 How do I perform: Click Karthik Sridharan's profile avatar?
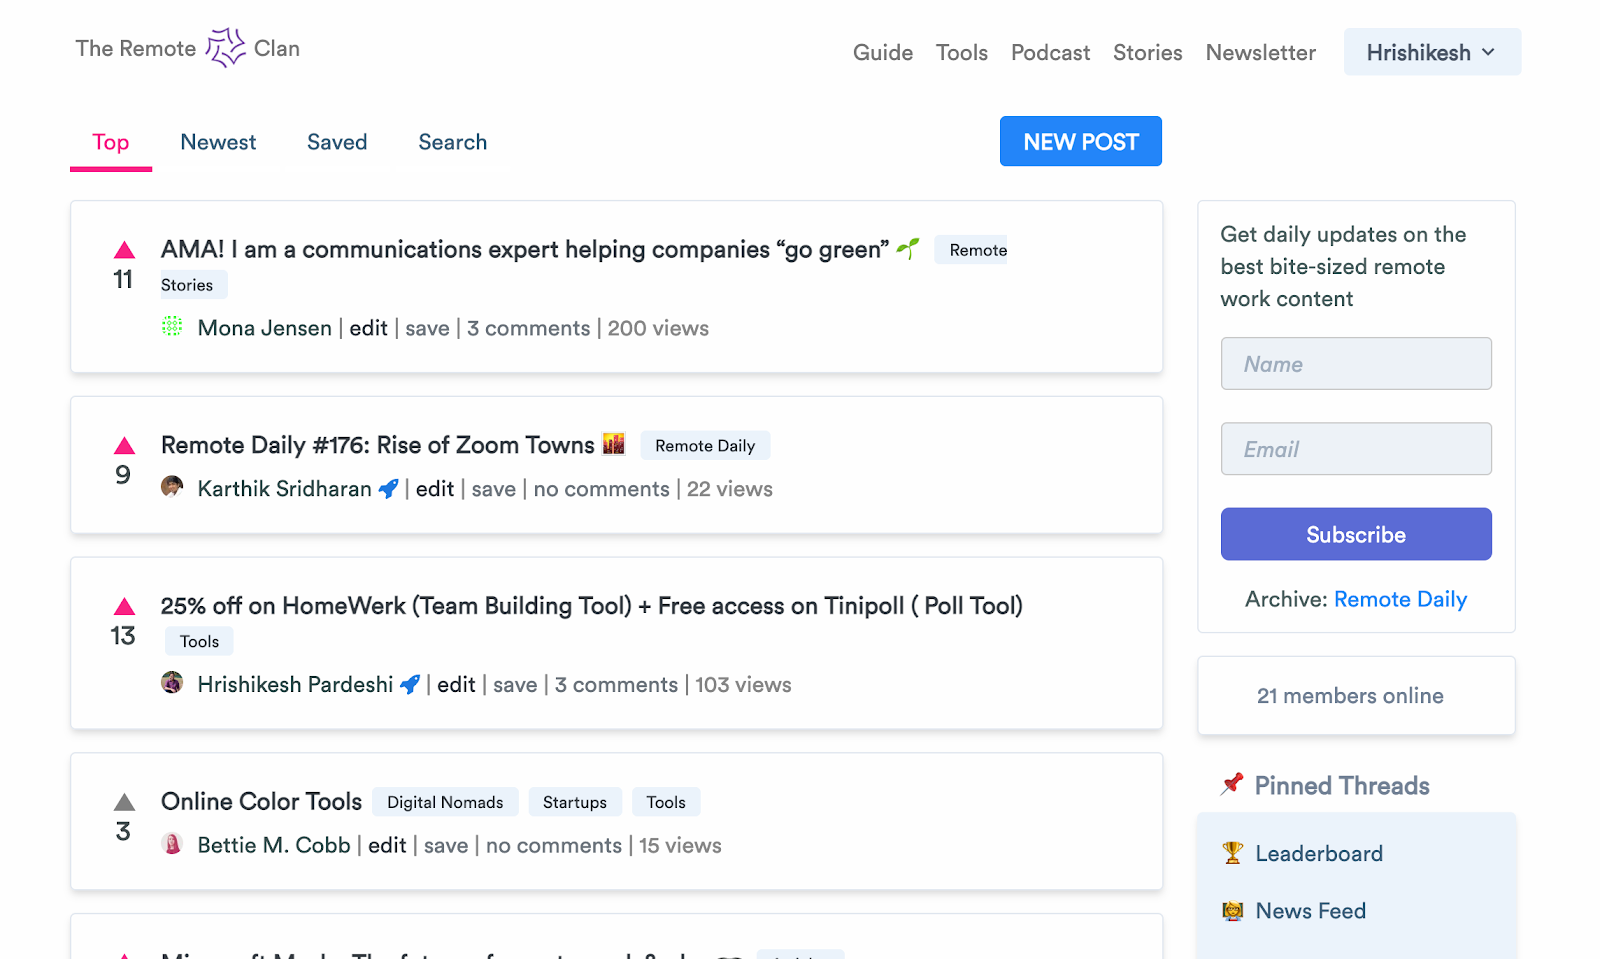click(172, 486)
